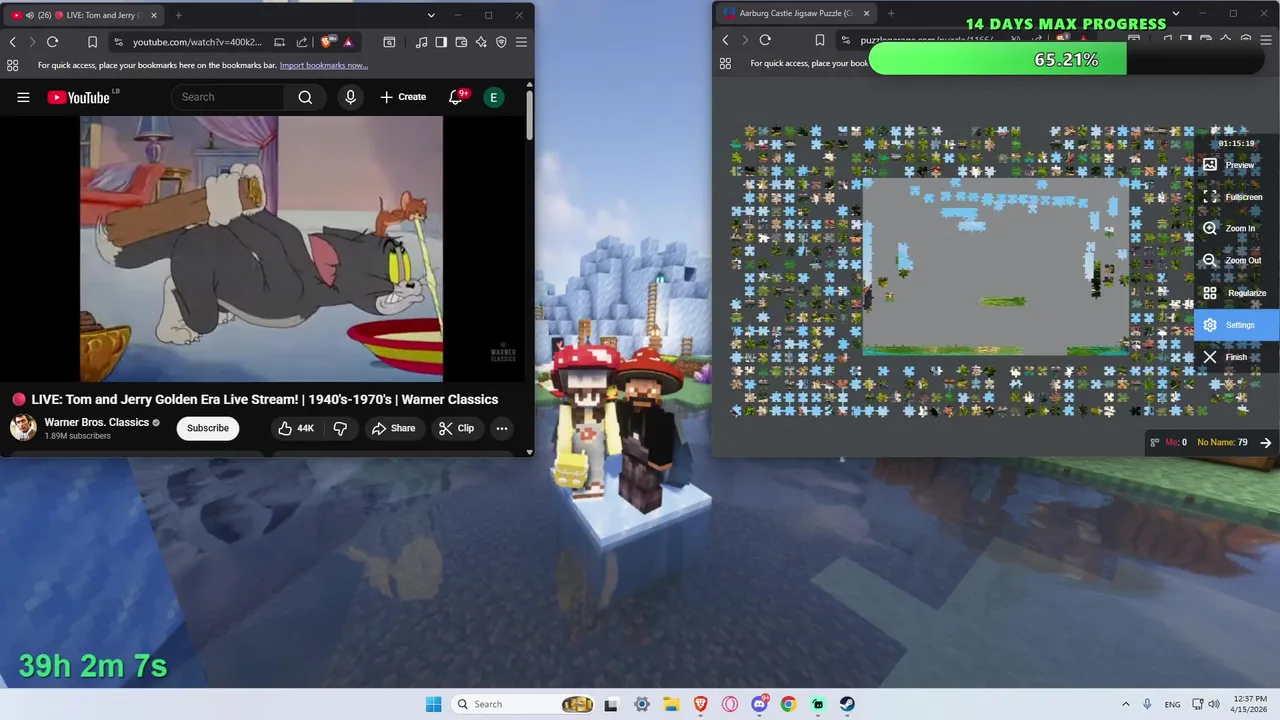Like the Tom and Jerry live stream
The width and height of the screenshot is (1280, 720).
297,428
